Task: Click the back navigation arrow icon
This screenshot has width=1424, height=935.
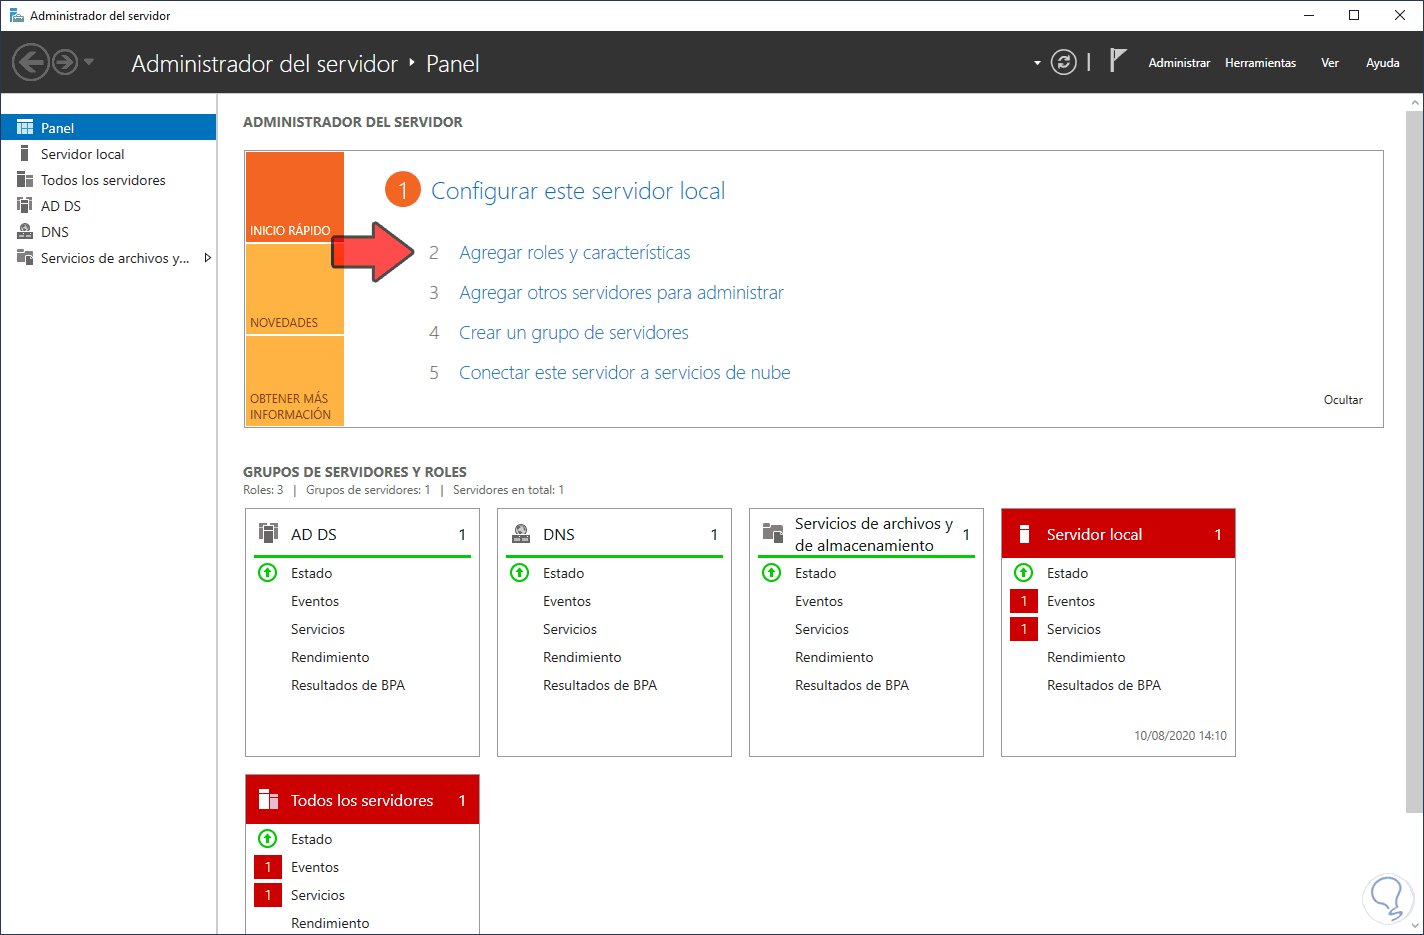Action: pyautogui.click(x=31, y=62)
